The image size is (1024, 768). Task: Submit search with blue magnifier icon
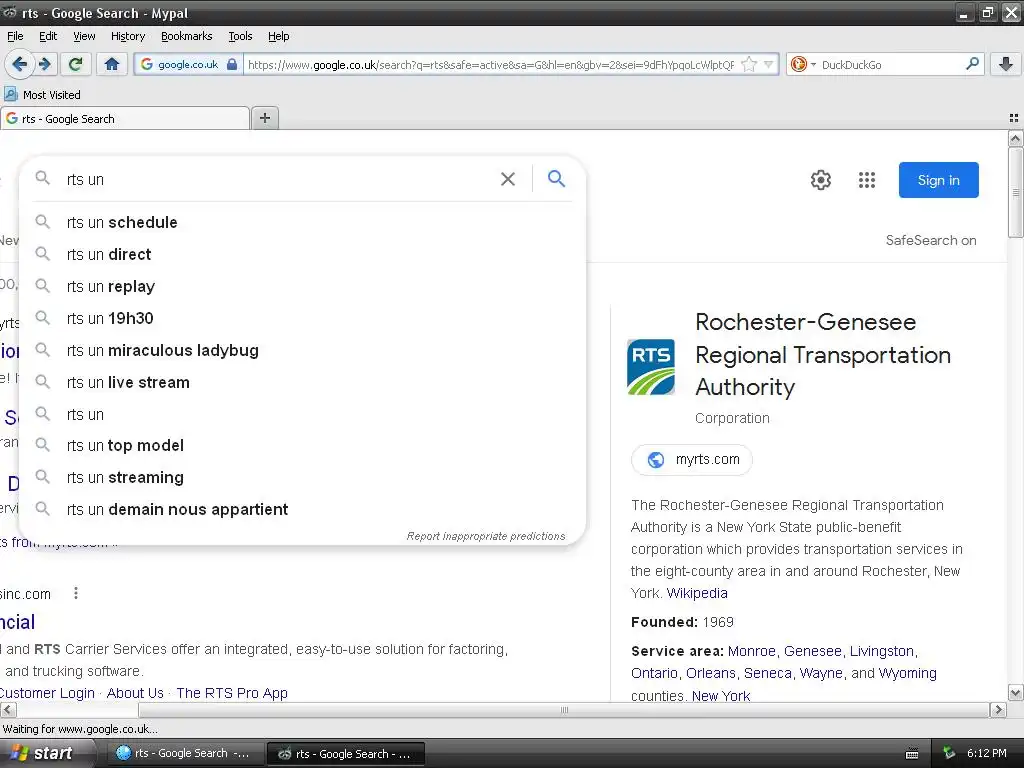[556, 179]
